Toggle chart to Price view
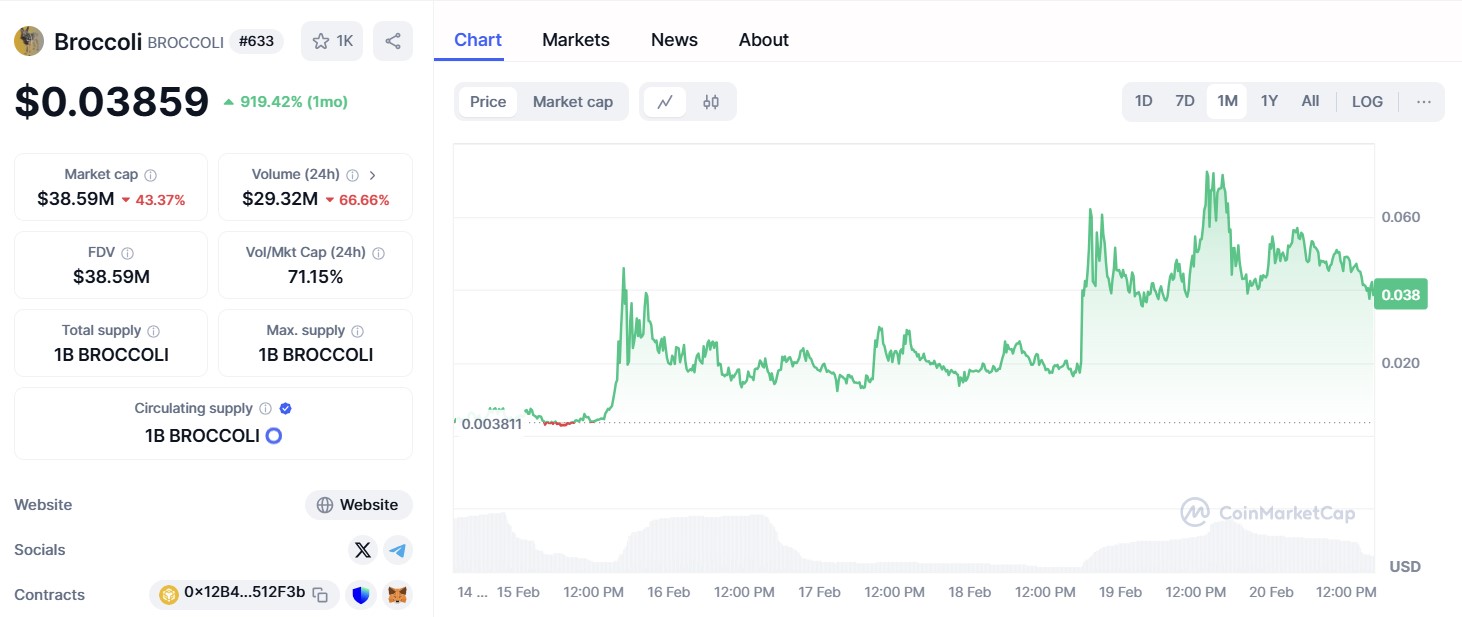Screen dimensions: 1462x617 pyautogui.click(x=488, y=102)
